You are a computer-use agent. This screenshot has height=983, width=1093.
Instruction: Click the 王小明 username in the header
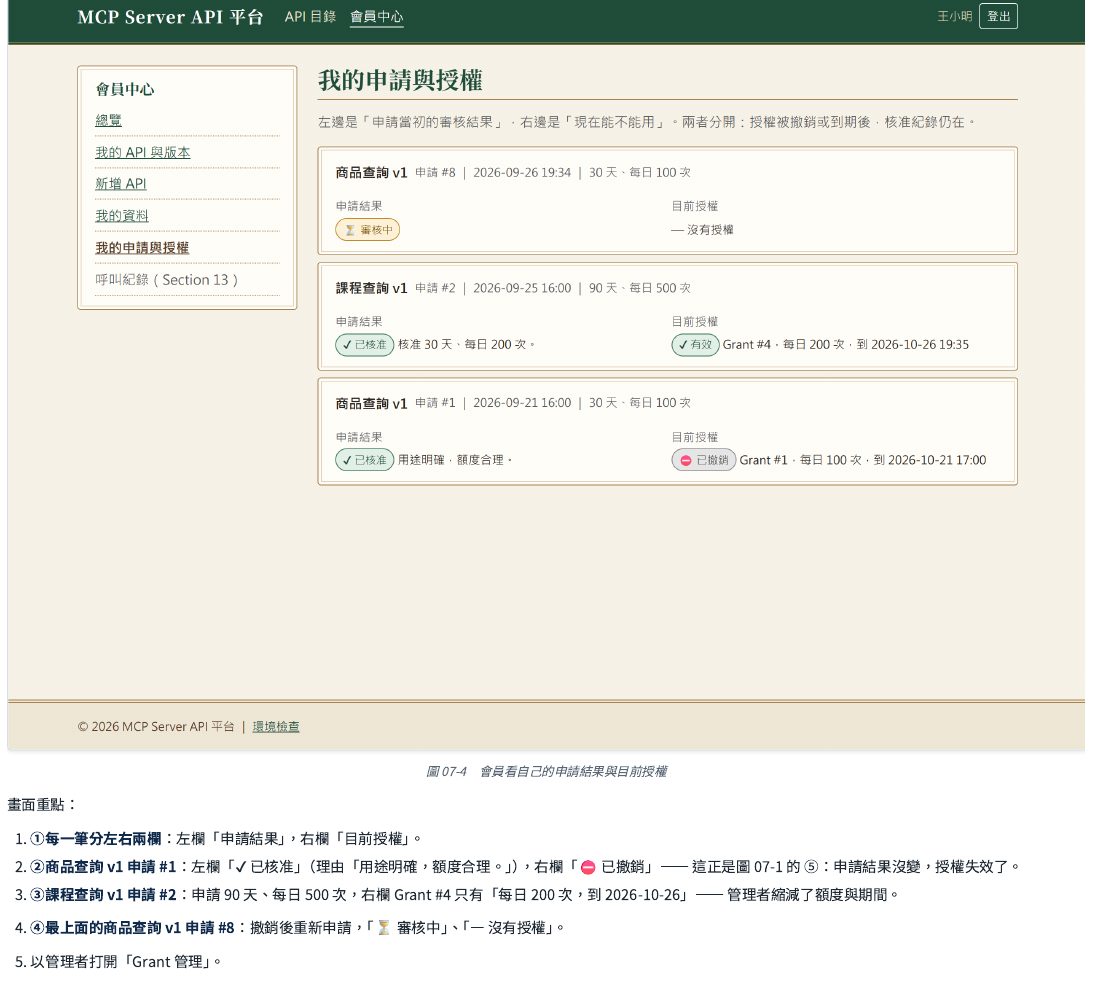(954, 16)
